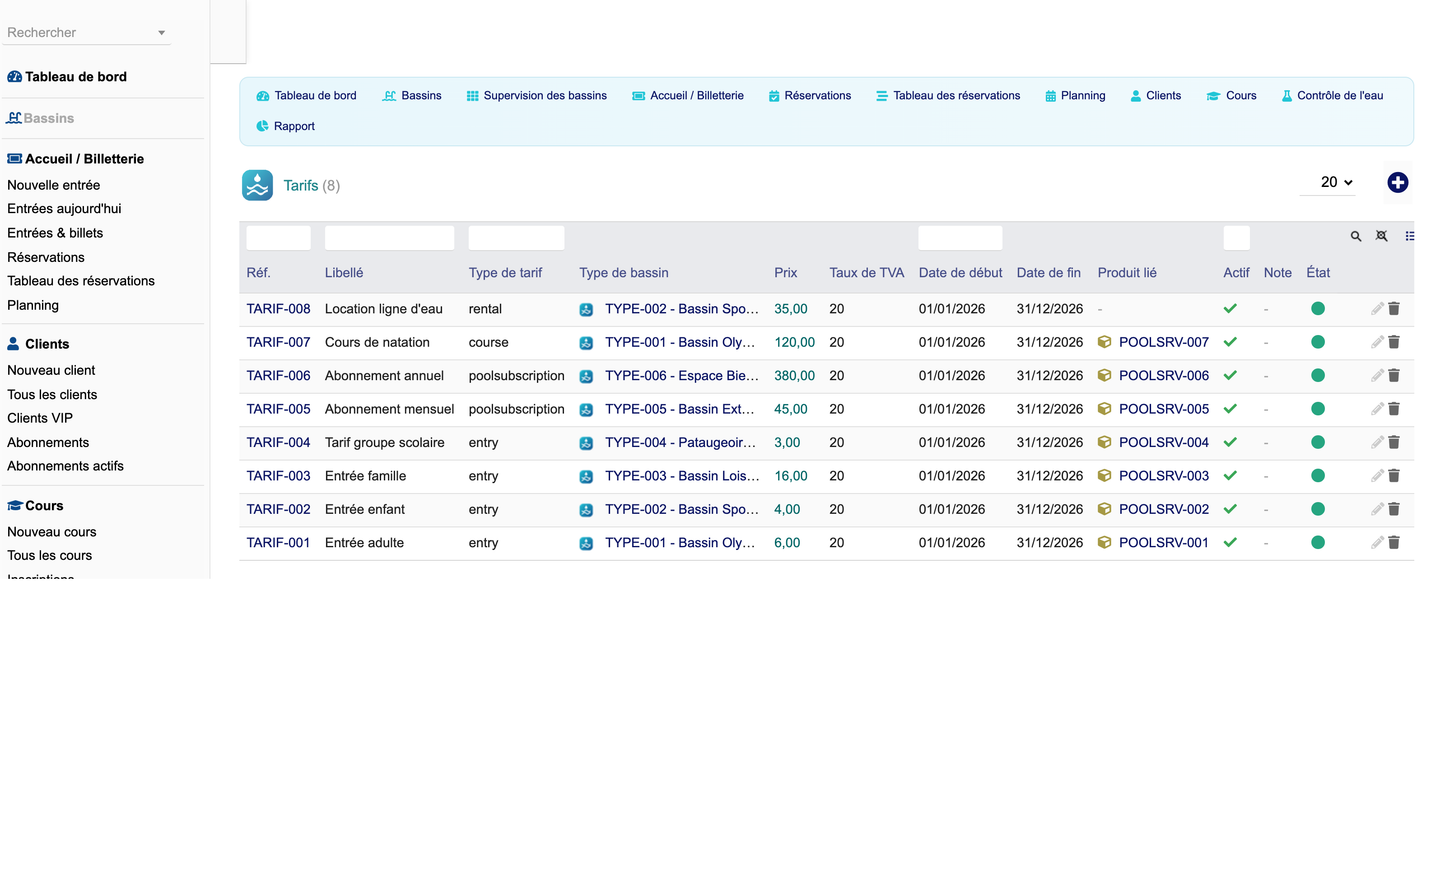Click the Libellé filter input field
Screen dimensions: 1445x894
390,238
